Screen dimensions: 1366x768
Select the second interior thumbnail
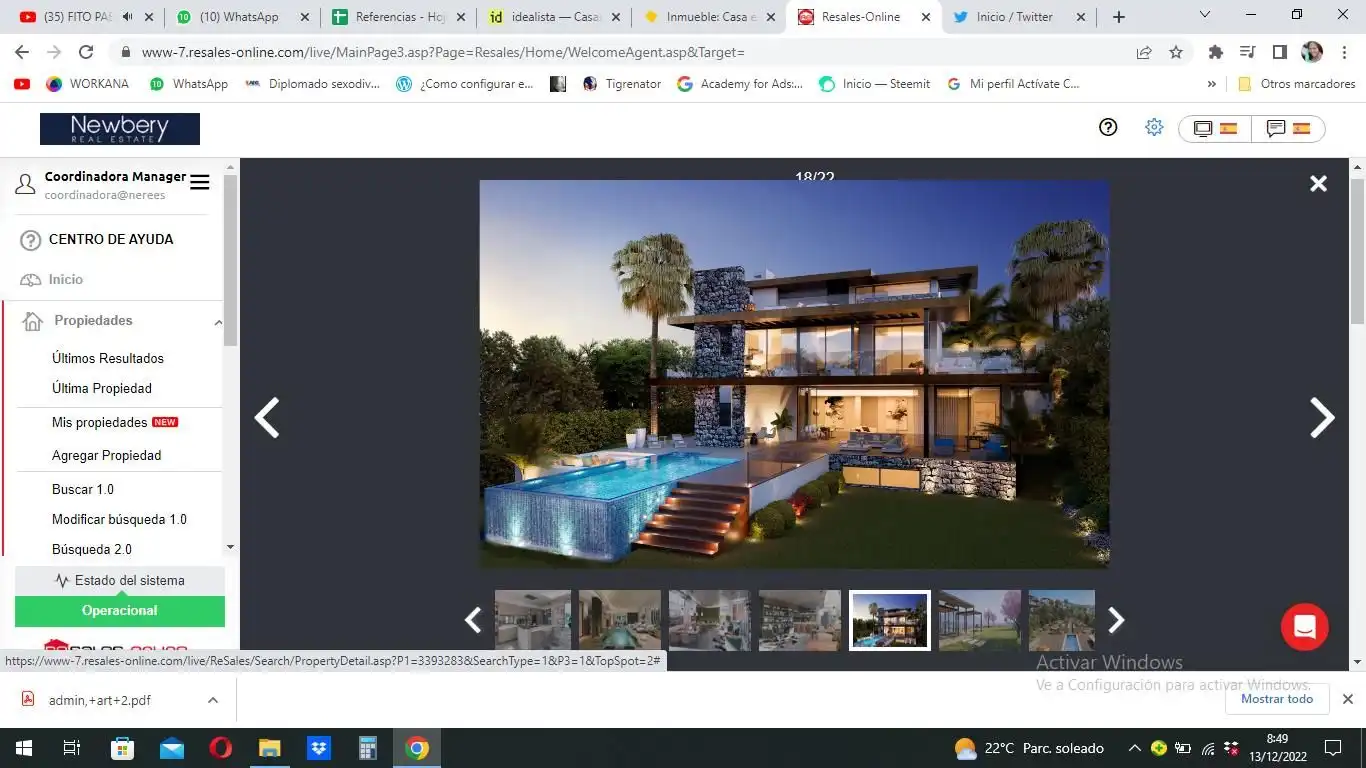tap(620, 620)
